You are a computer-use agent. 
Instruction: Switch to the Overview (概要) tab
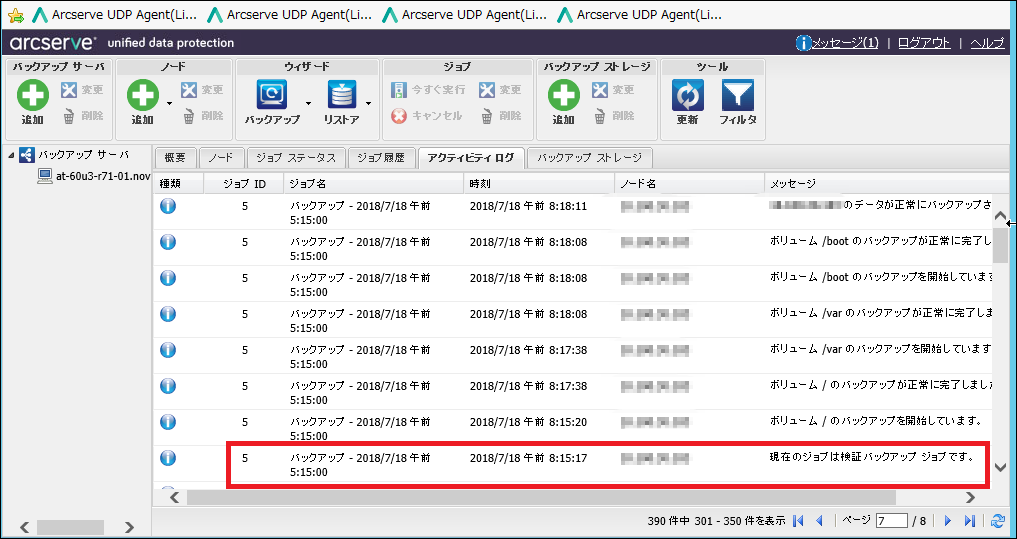(x=175, y=158)
